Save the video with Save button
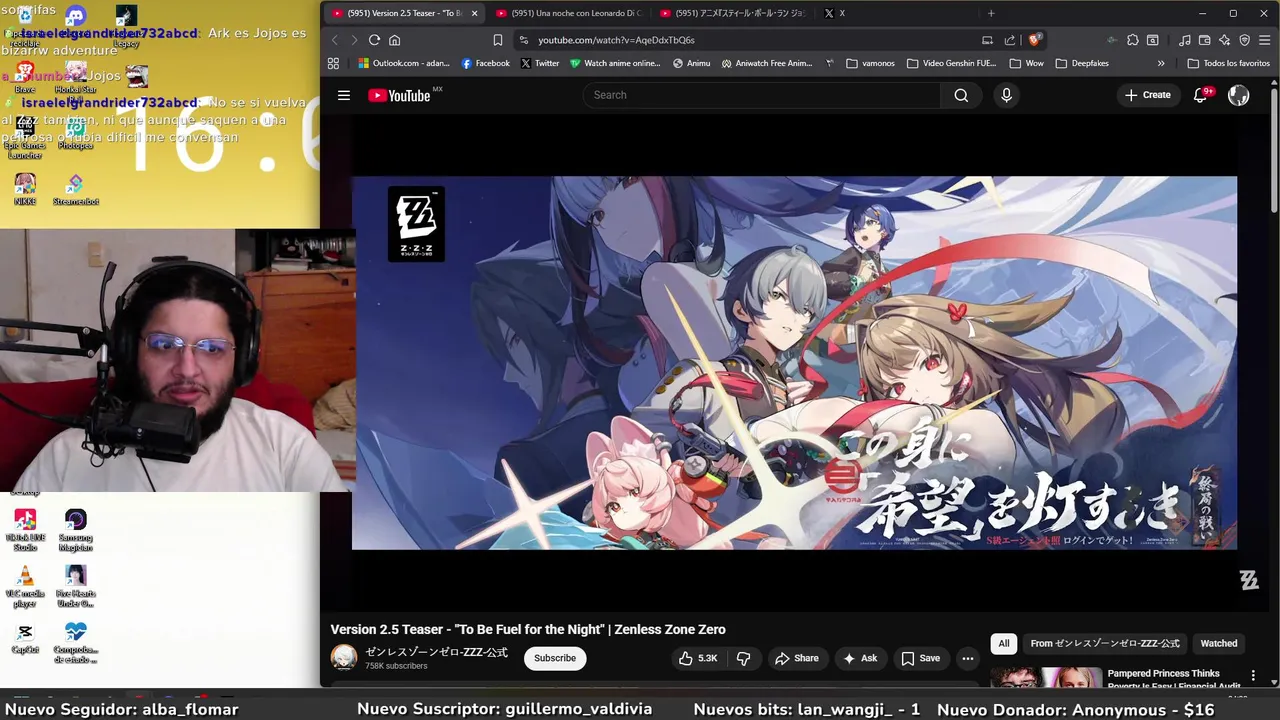The height and width of the screenshot is (720, 1280). (921, 658)
